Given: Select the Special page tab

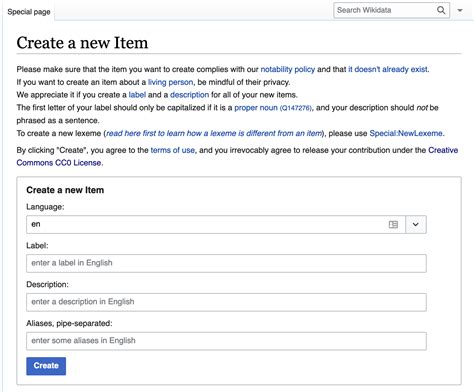Looking at the screenshot, I should (x=29, y=12).
